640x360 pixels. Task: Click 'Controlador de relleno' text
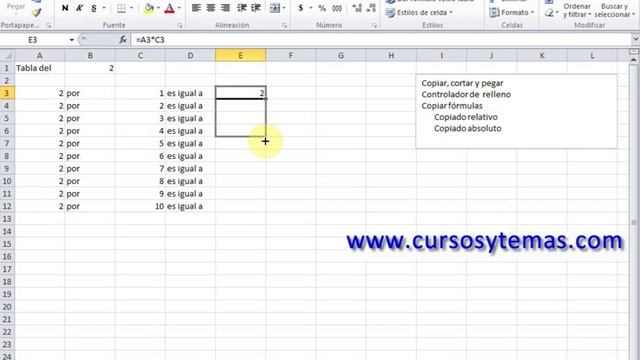tap(466, 95)
